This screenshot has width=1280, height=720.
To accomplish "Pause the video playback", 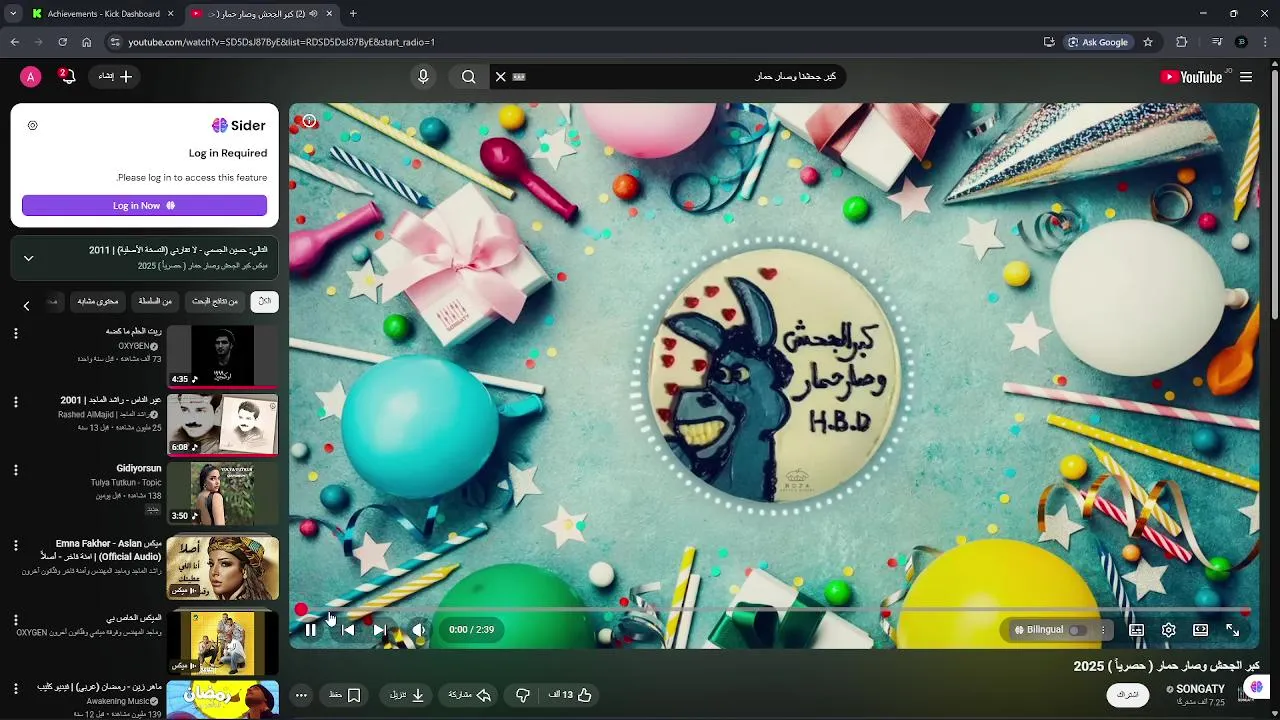I will [x=311, y=630].
